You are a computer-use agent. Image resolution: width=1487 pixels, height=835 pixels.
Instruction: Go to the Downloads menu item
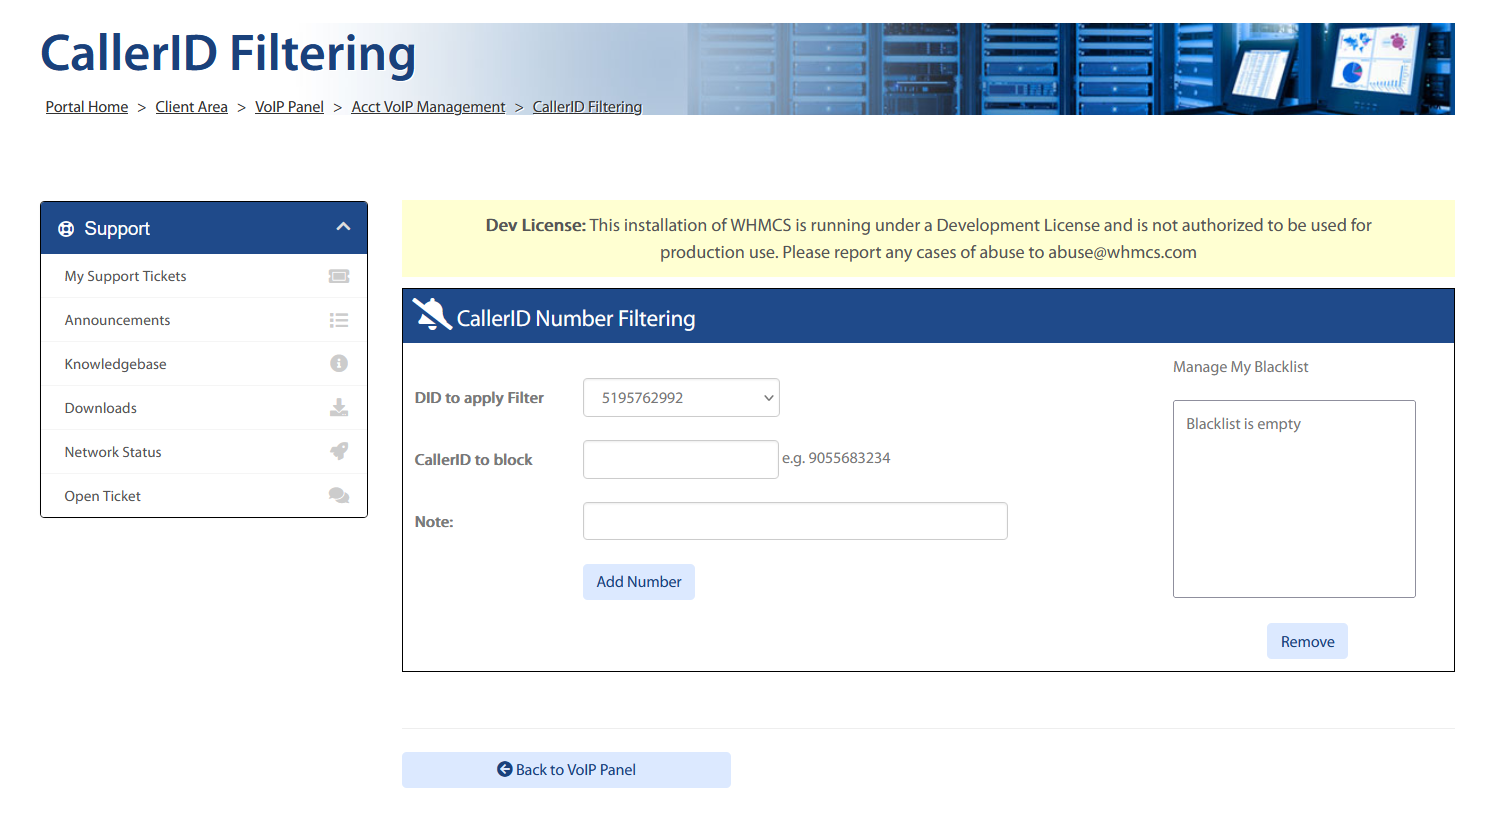(204, 408)
